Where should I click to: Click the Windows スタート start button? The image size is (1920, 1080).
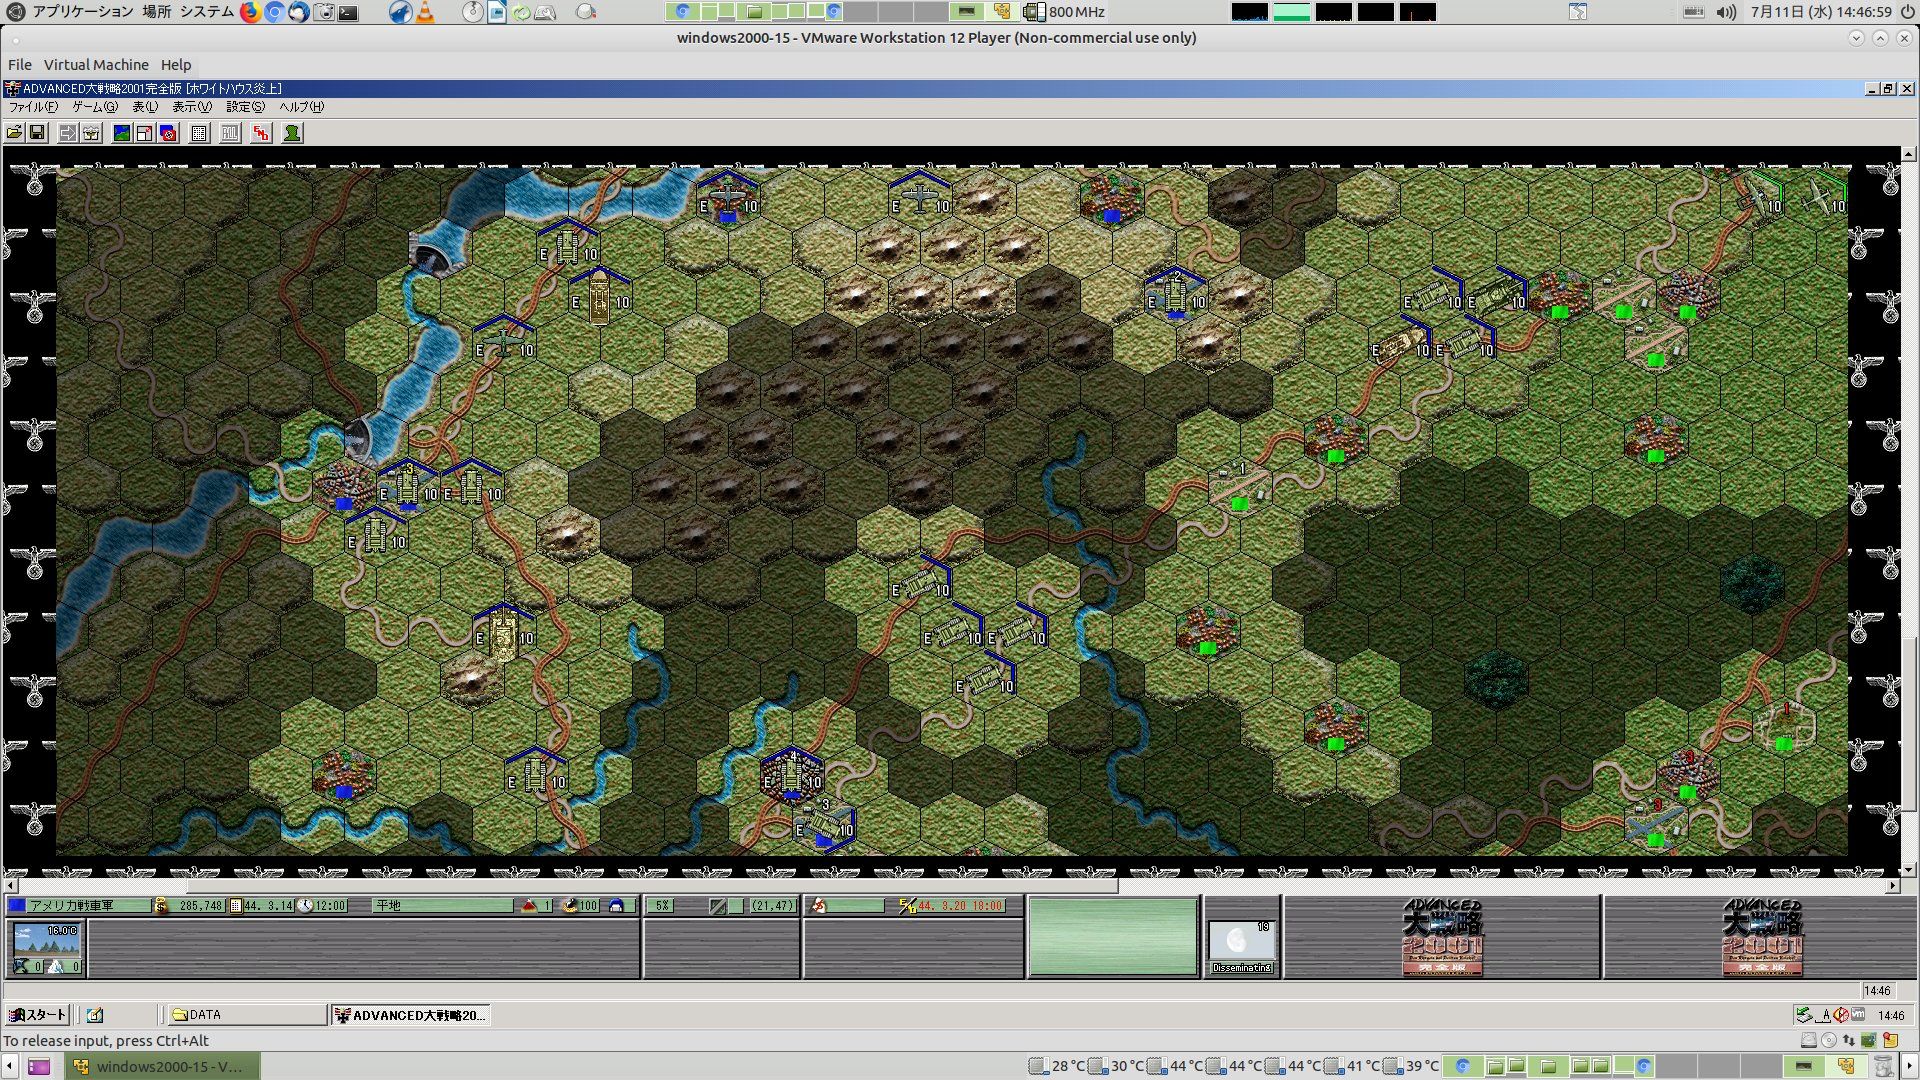click(37, 1015)
